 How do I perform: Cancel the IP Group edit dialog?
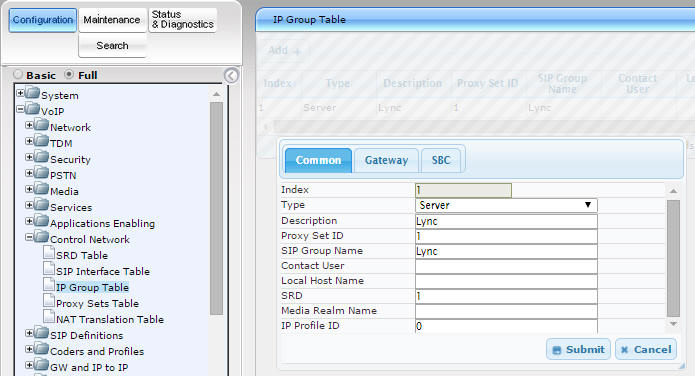[x=646, y=349]
